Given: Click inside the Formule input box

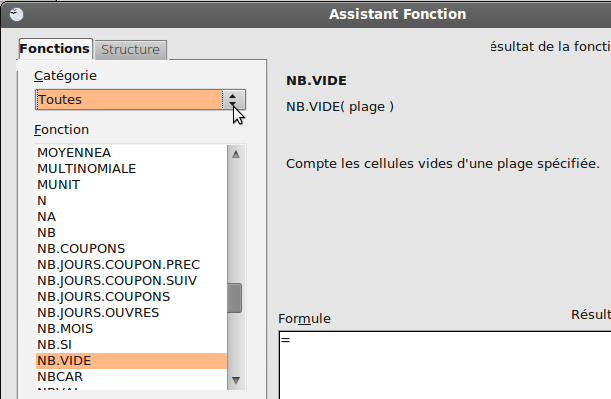Looking at the screenshot, I should pos(445,365).
